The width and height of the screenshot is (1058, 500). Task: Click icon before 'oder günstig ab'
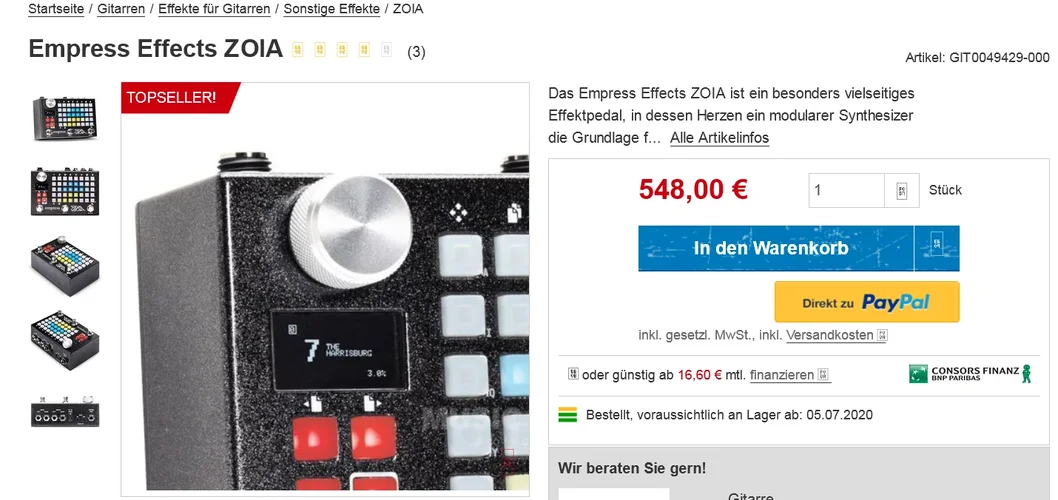tap(574, 374)
